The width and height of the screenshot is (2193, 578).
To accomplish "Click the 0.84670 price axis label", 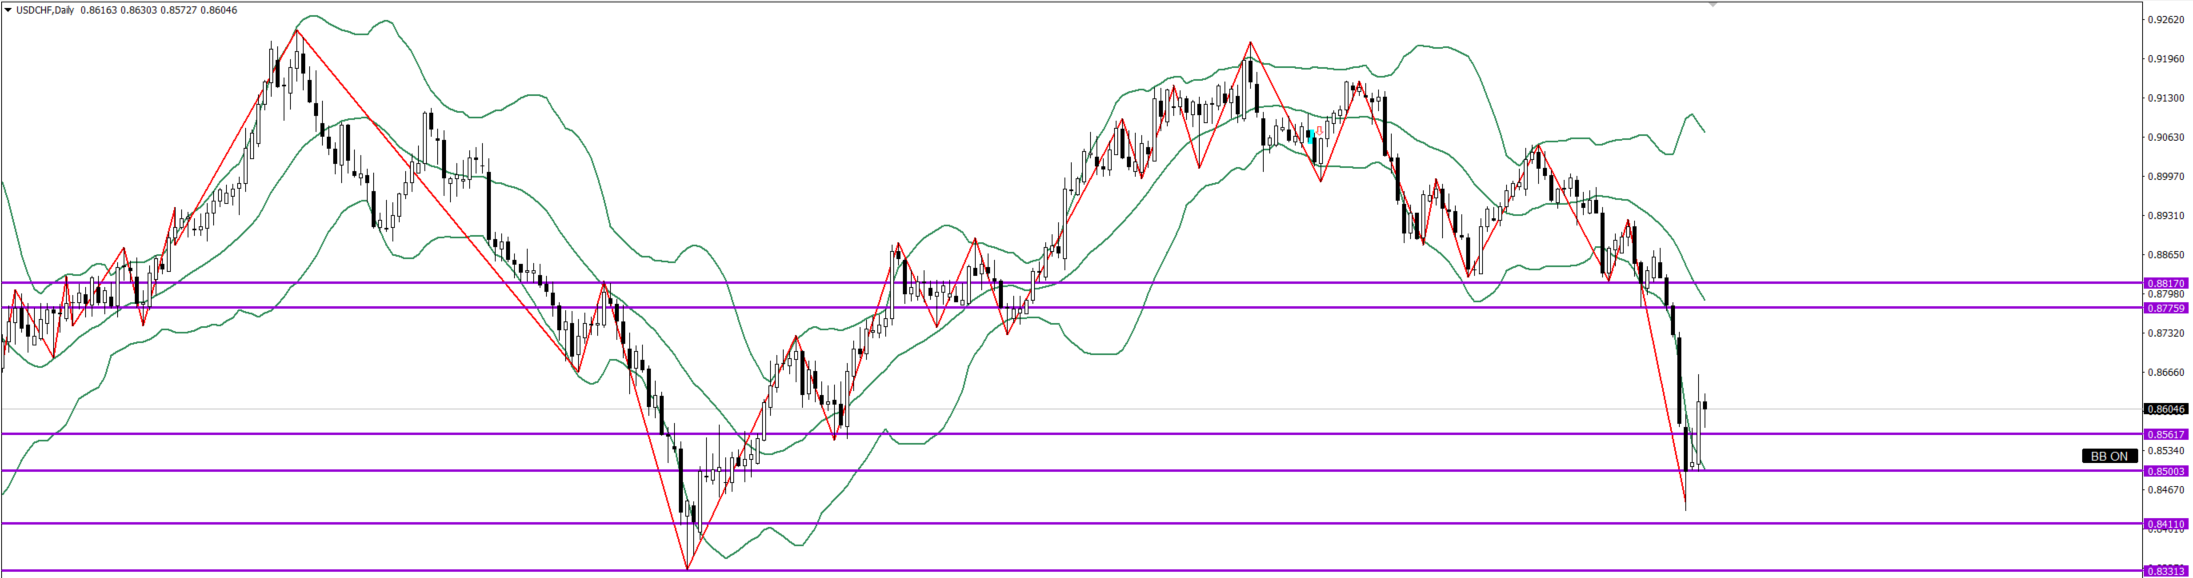I will (2165, 489).
